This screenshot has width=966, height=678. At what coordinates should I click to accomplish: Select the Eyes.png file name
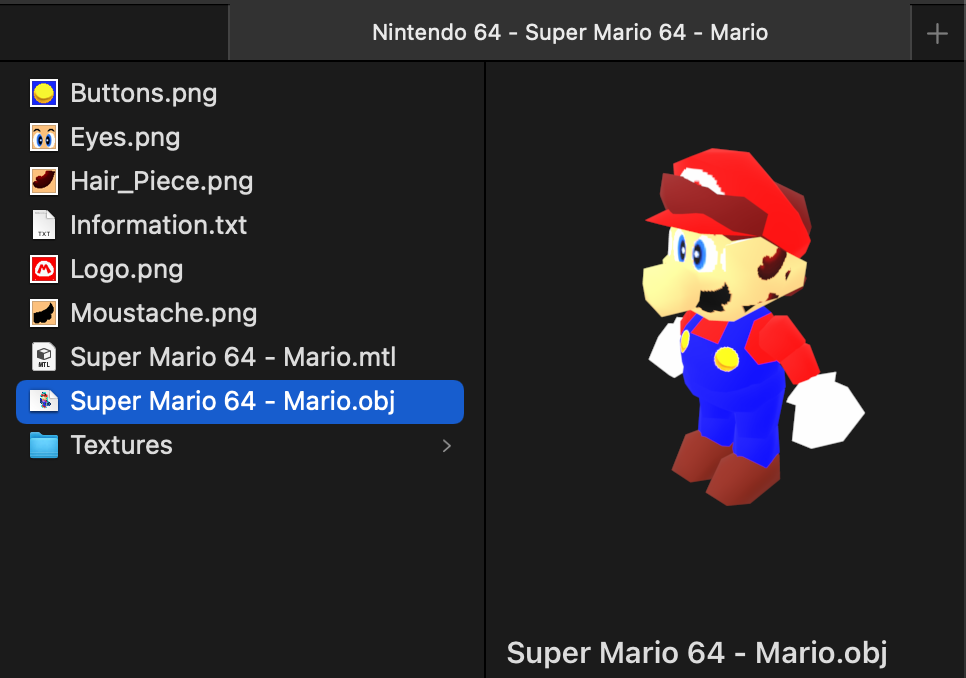pos(125,137)
